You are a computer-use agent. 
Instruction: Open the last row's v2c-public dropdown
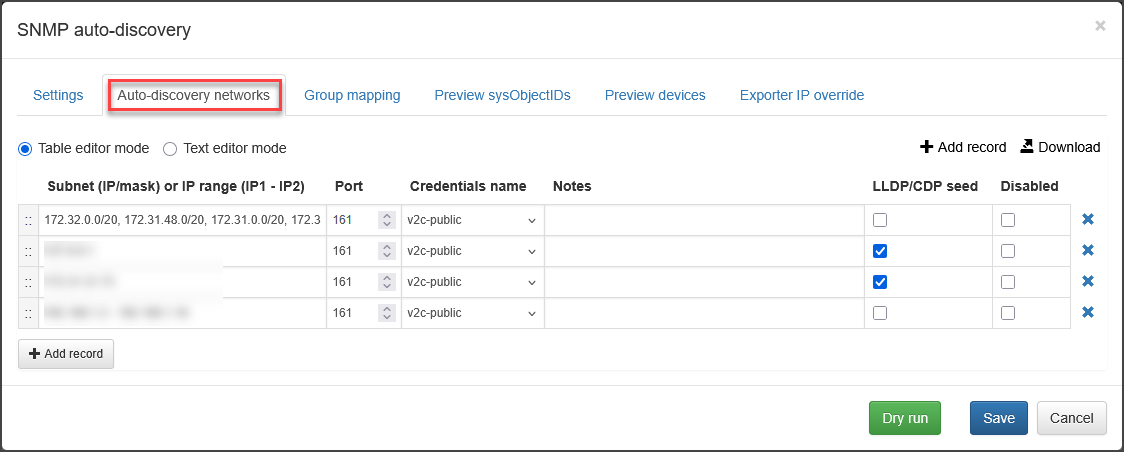(472, 313)
